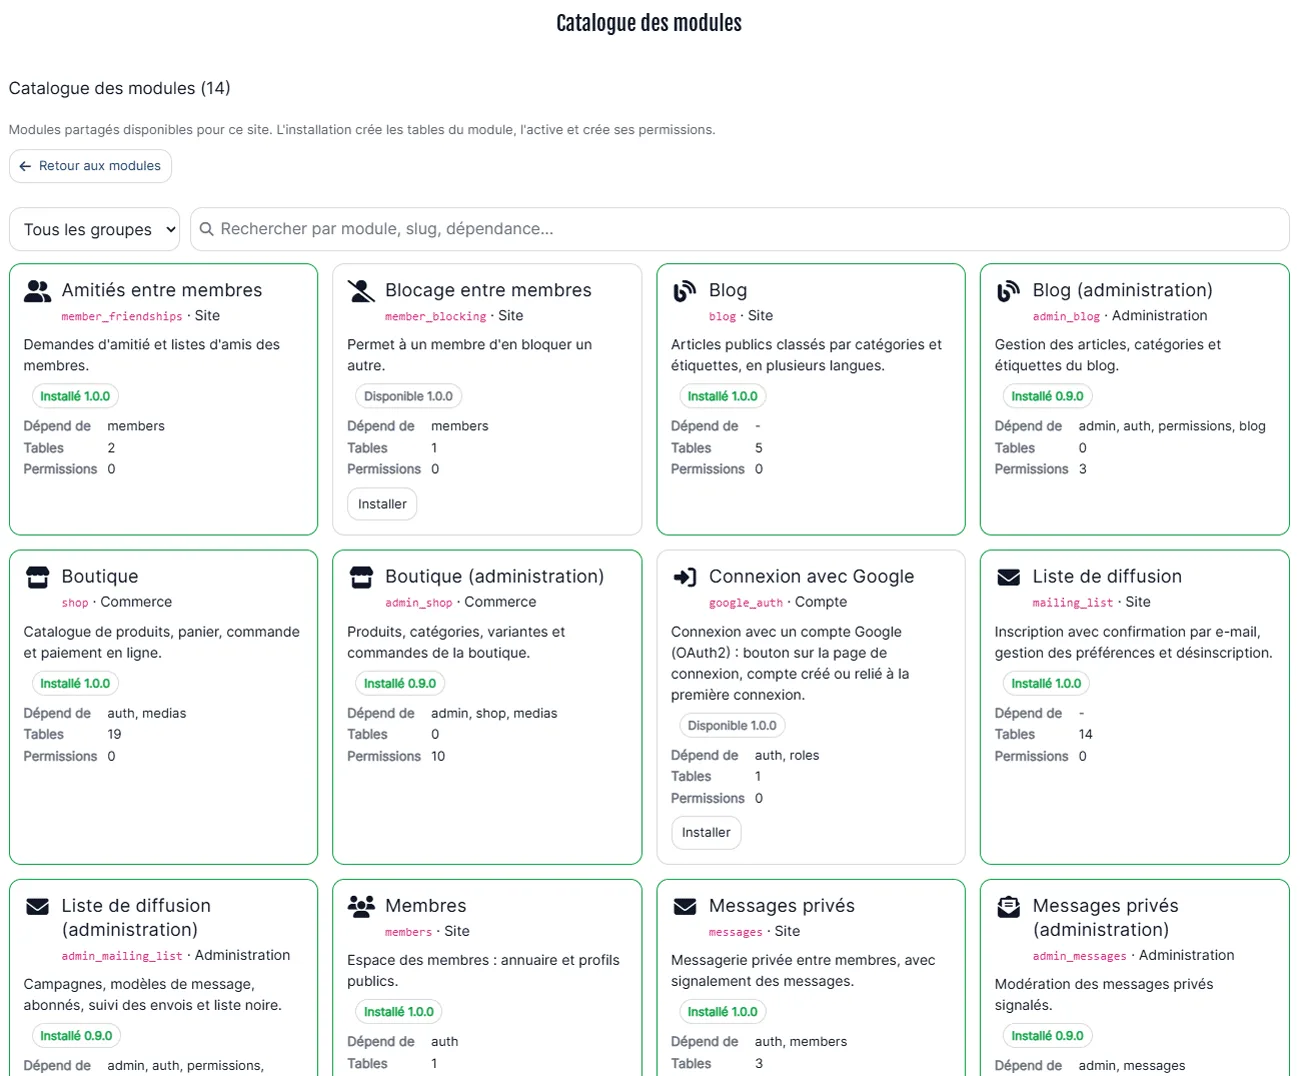Install the Blocage entre membres module
This screenshot has width=1300, height=1076.
382,504
